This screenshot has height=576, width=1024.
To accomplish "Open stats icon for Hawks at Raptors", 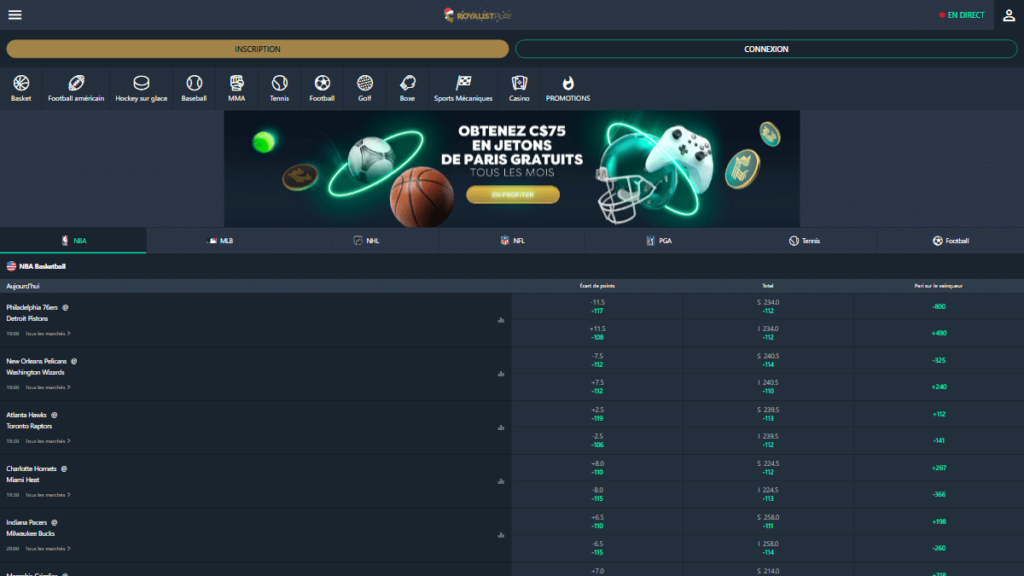I will 501,428.
